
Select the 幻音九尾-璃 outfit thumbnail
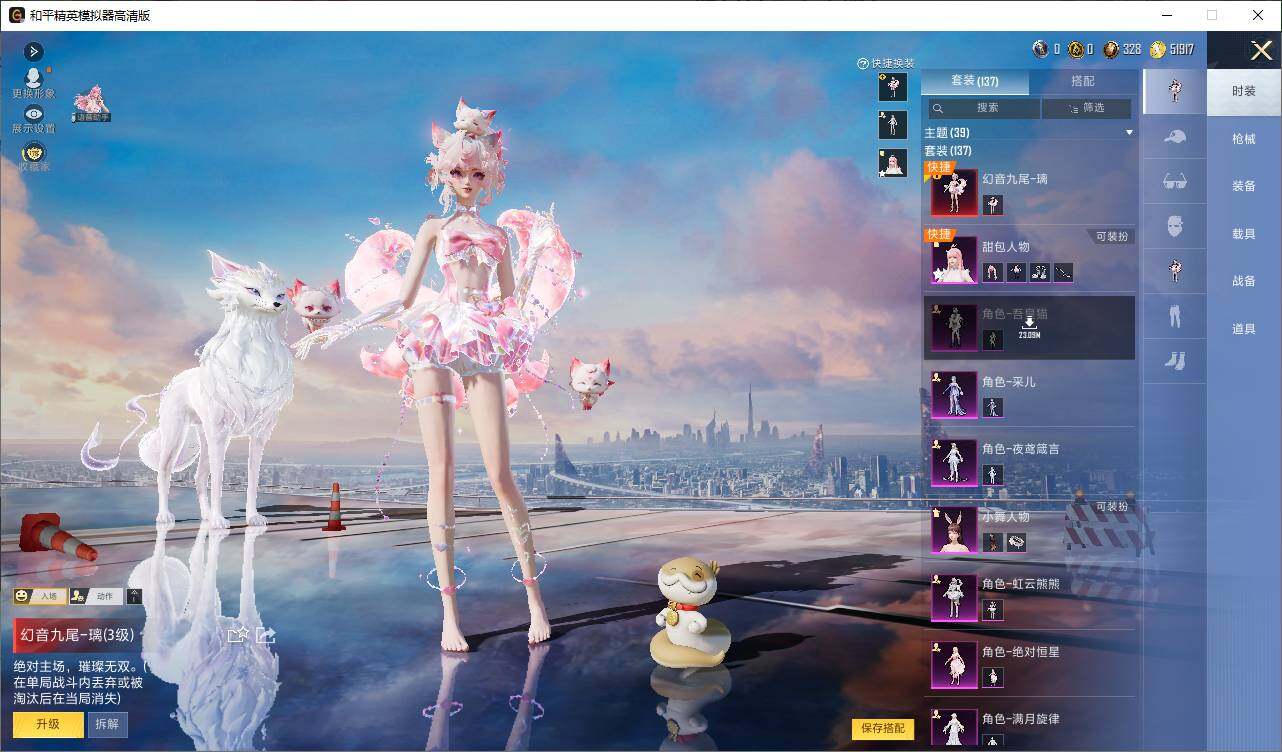(954, 192)
